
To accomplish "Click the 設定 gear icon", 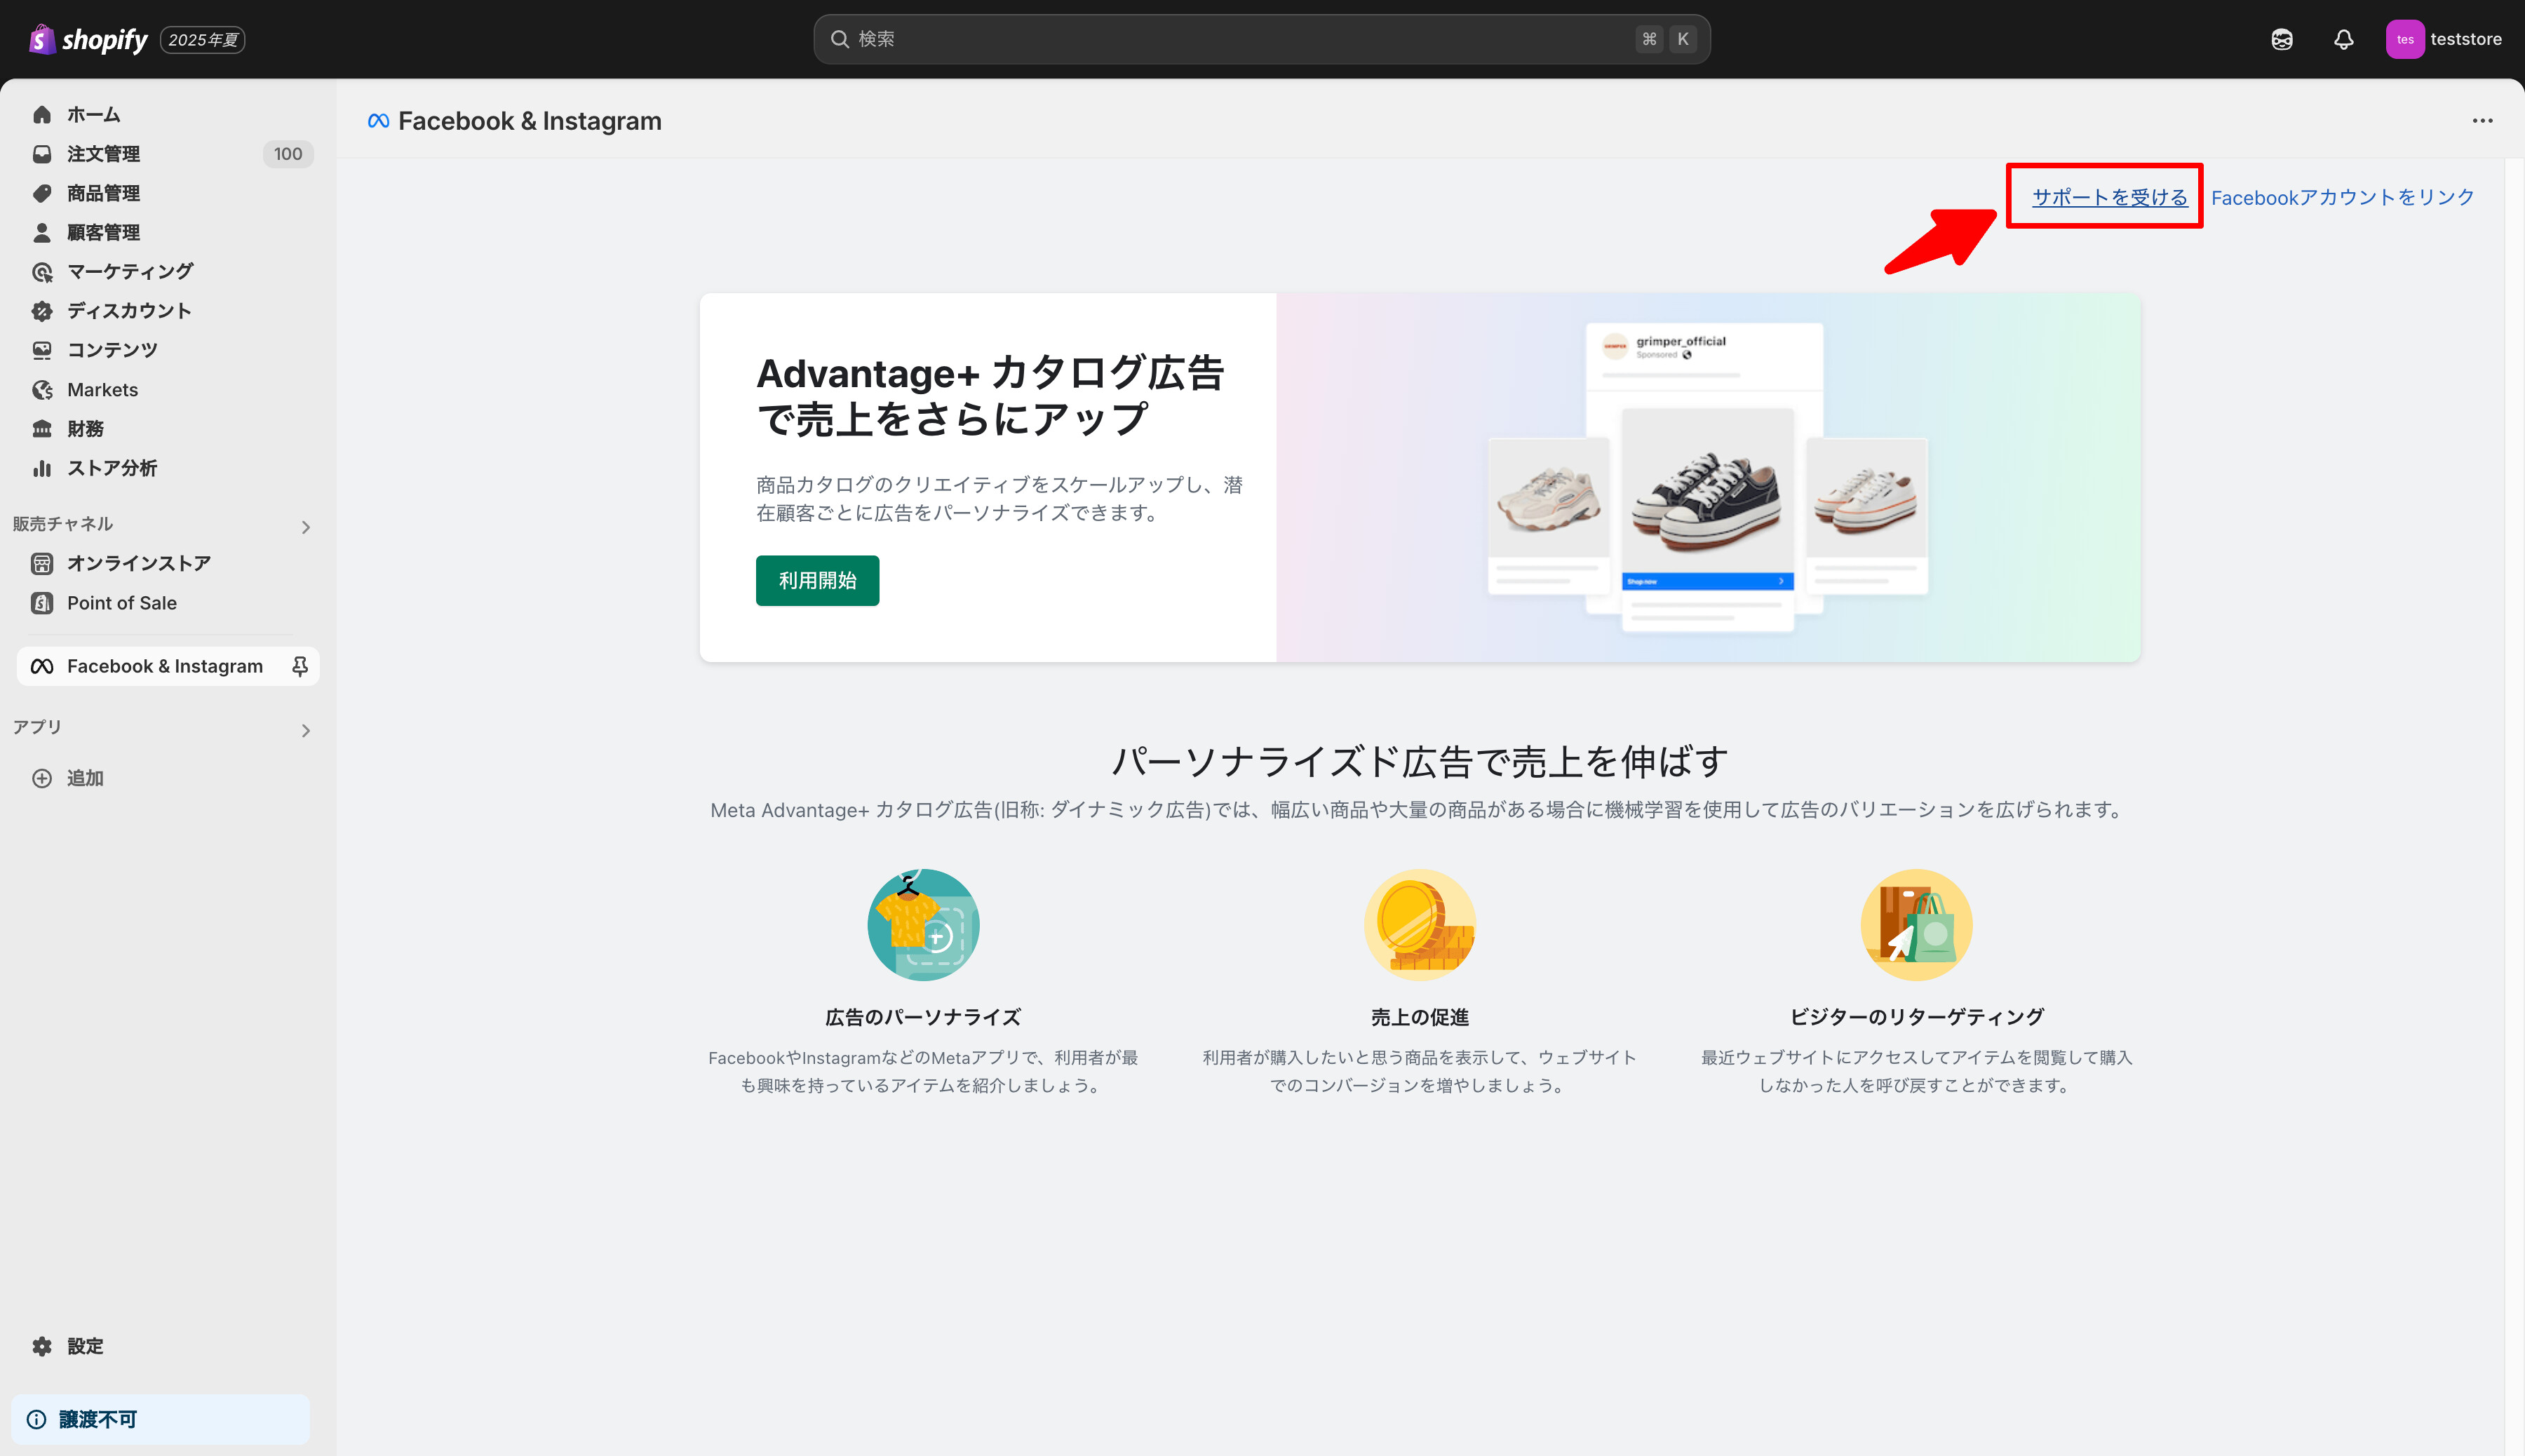I will pos(42,1346).
